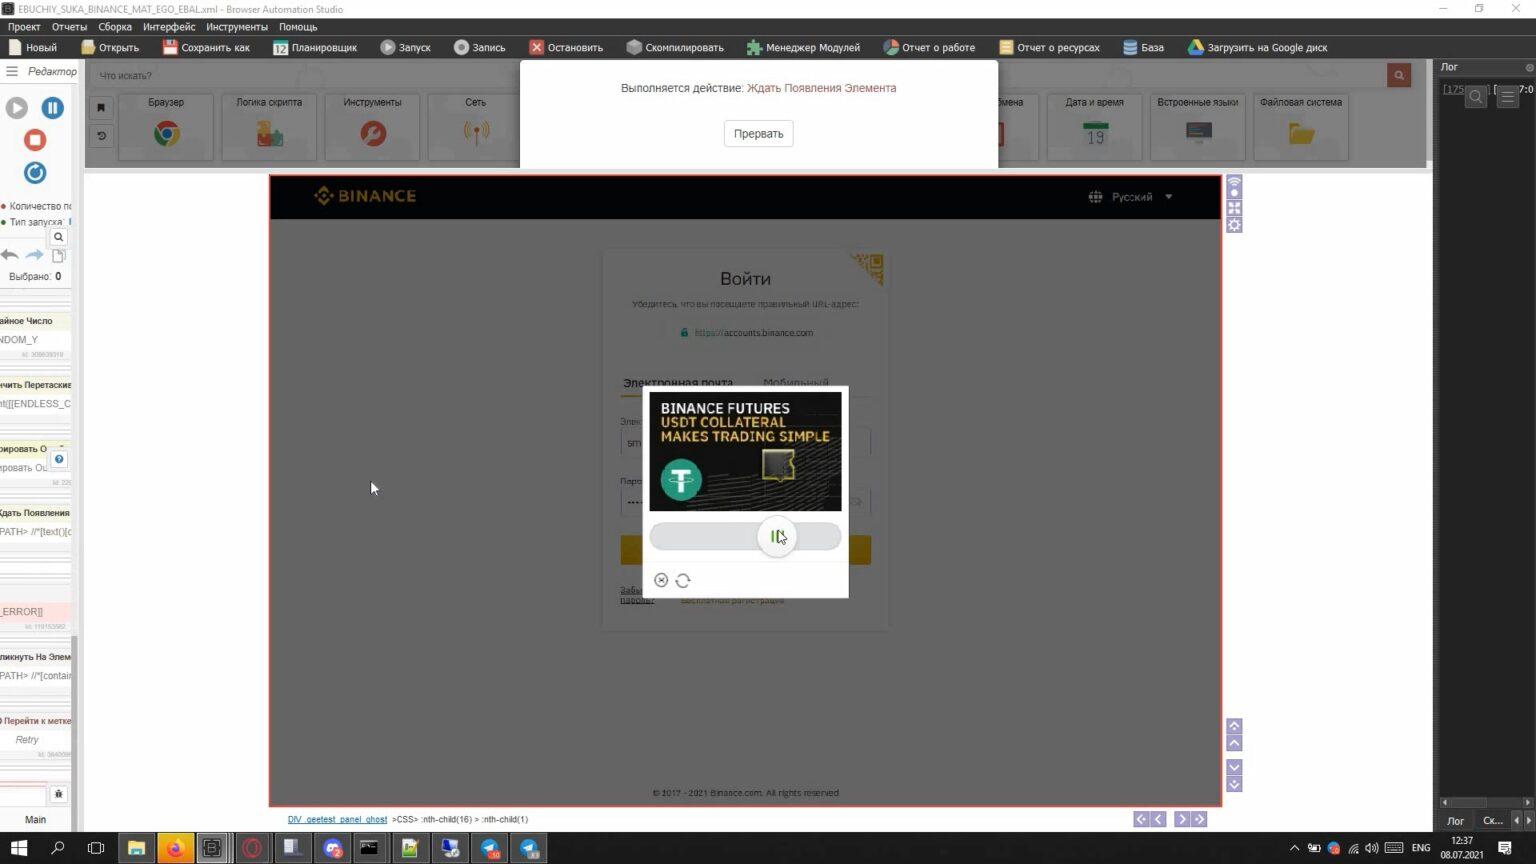Click the undo arrow in script panel
Viewport: 1536px width, 864px height.
coord(10,255)
